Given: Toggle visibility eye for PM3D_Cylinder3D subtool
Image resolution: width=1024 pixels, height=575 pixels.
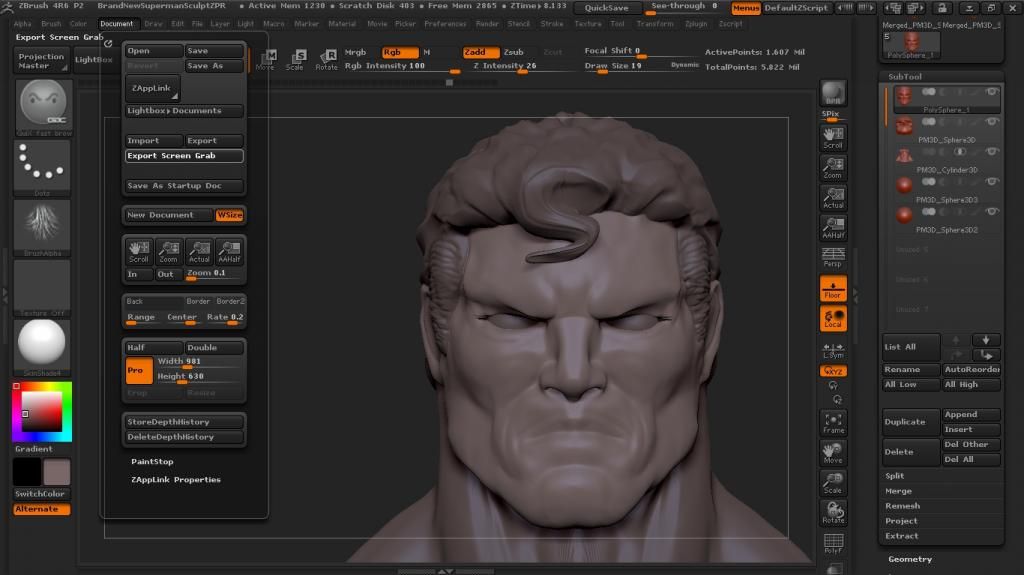Looking at the screenshot, I should click(991, 152).
